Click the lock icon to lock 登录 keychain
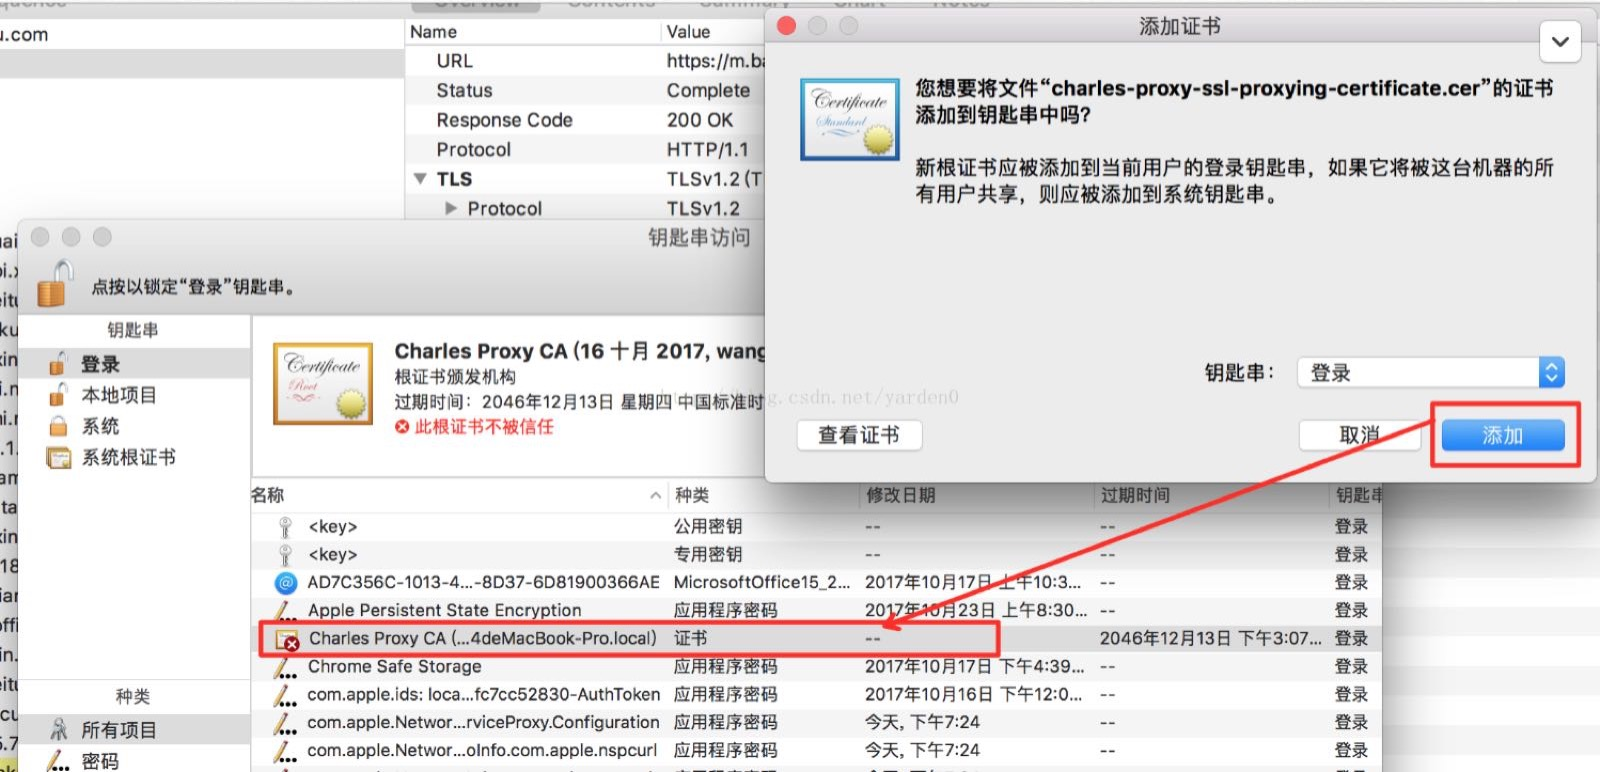This screenshot has width=1600, height=772. coord(56,284)
